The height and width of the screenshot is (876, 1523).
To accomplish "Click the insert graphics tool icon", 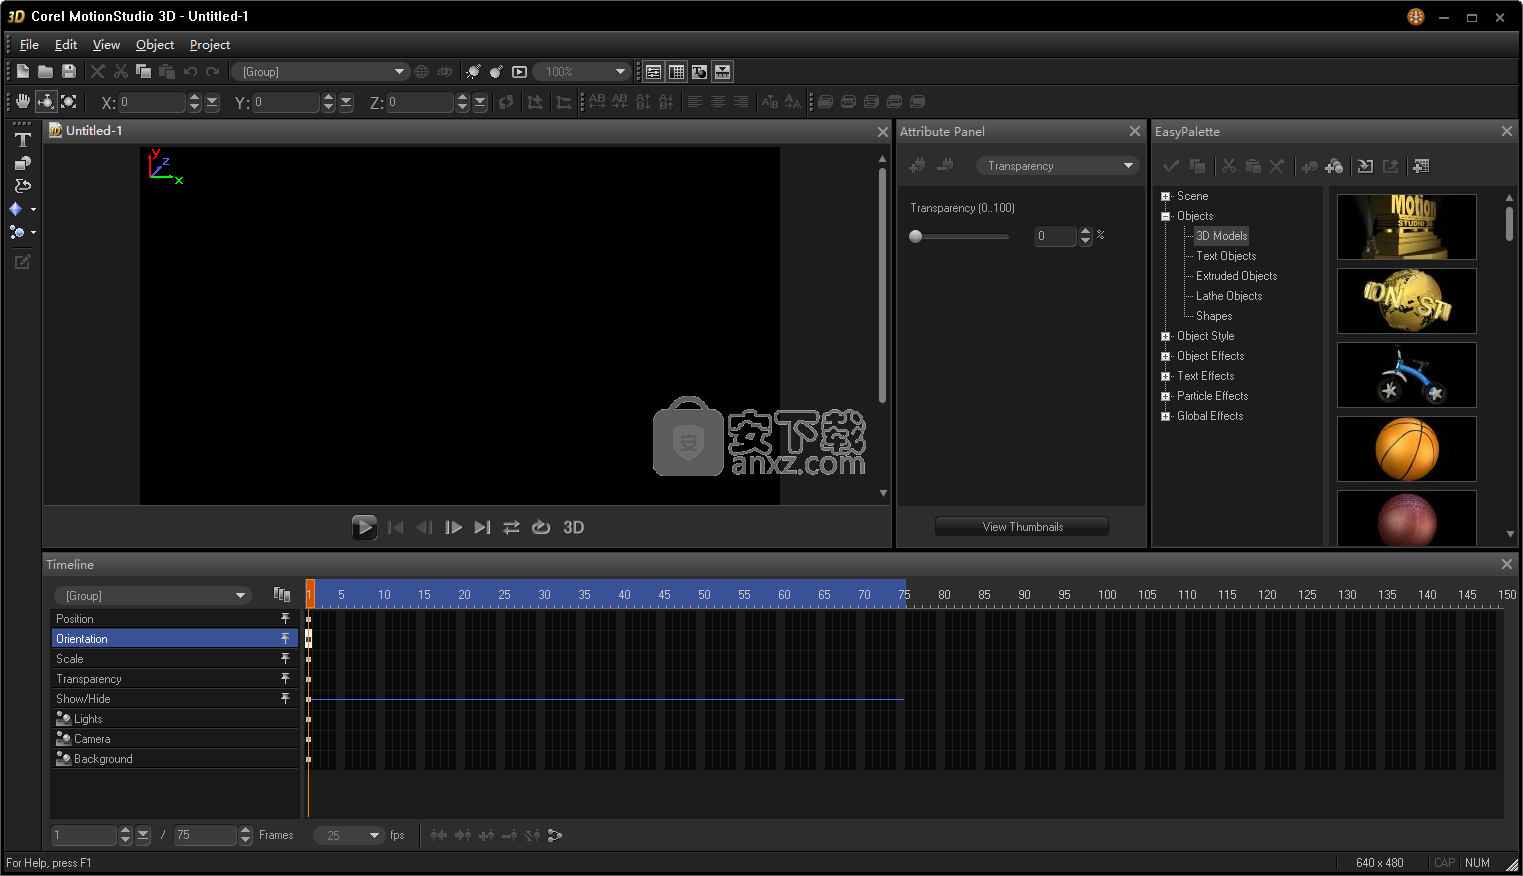I will tap(22, 163).
